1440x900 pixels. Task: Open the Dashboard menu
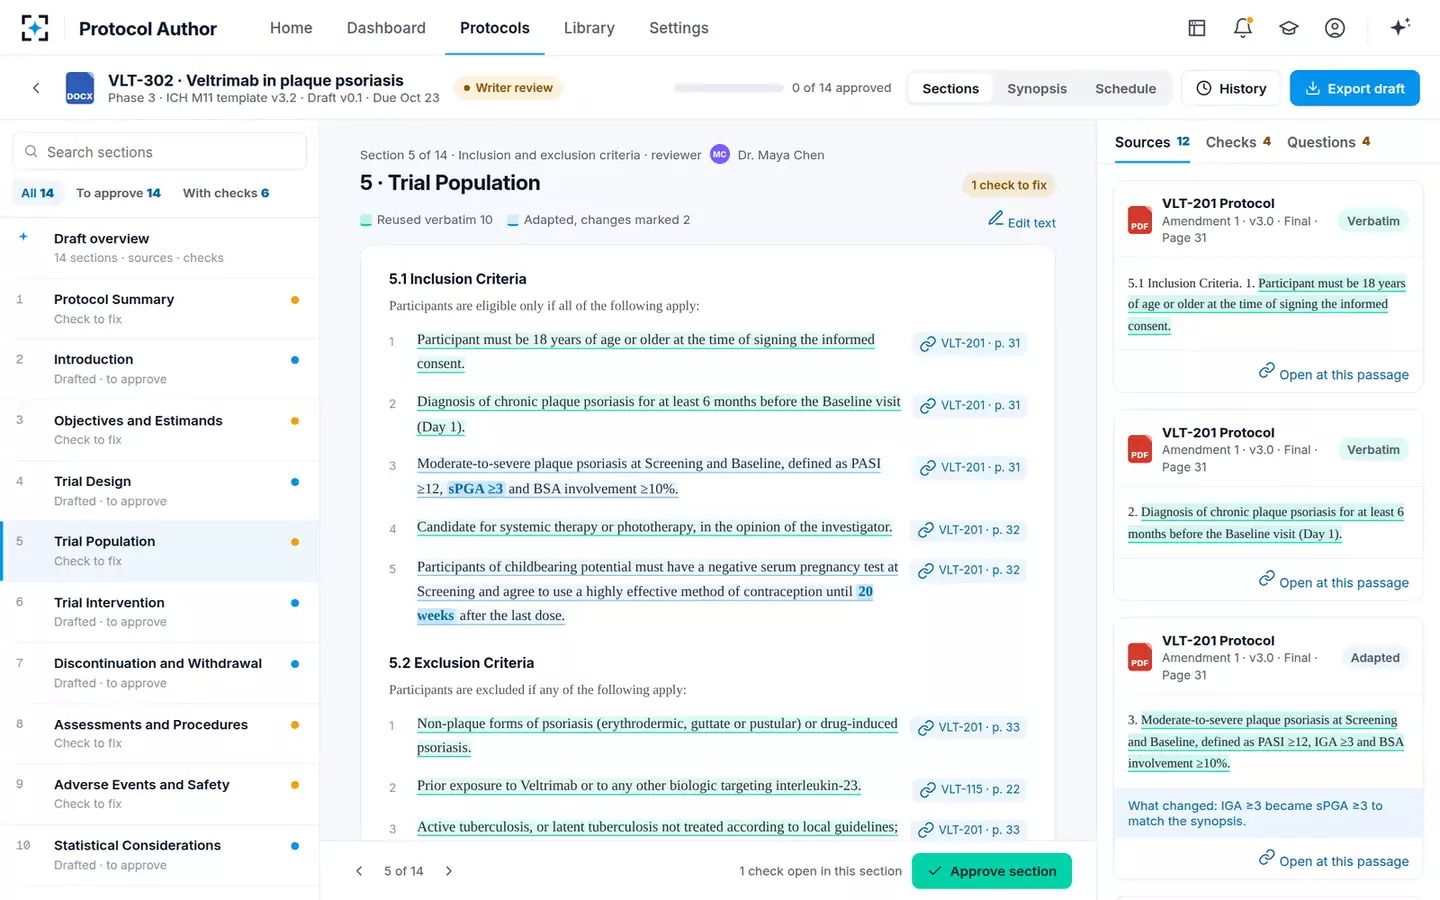[386, 28]
